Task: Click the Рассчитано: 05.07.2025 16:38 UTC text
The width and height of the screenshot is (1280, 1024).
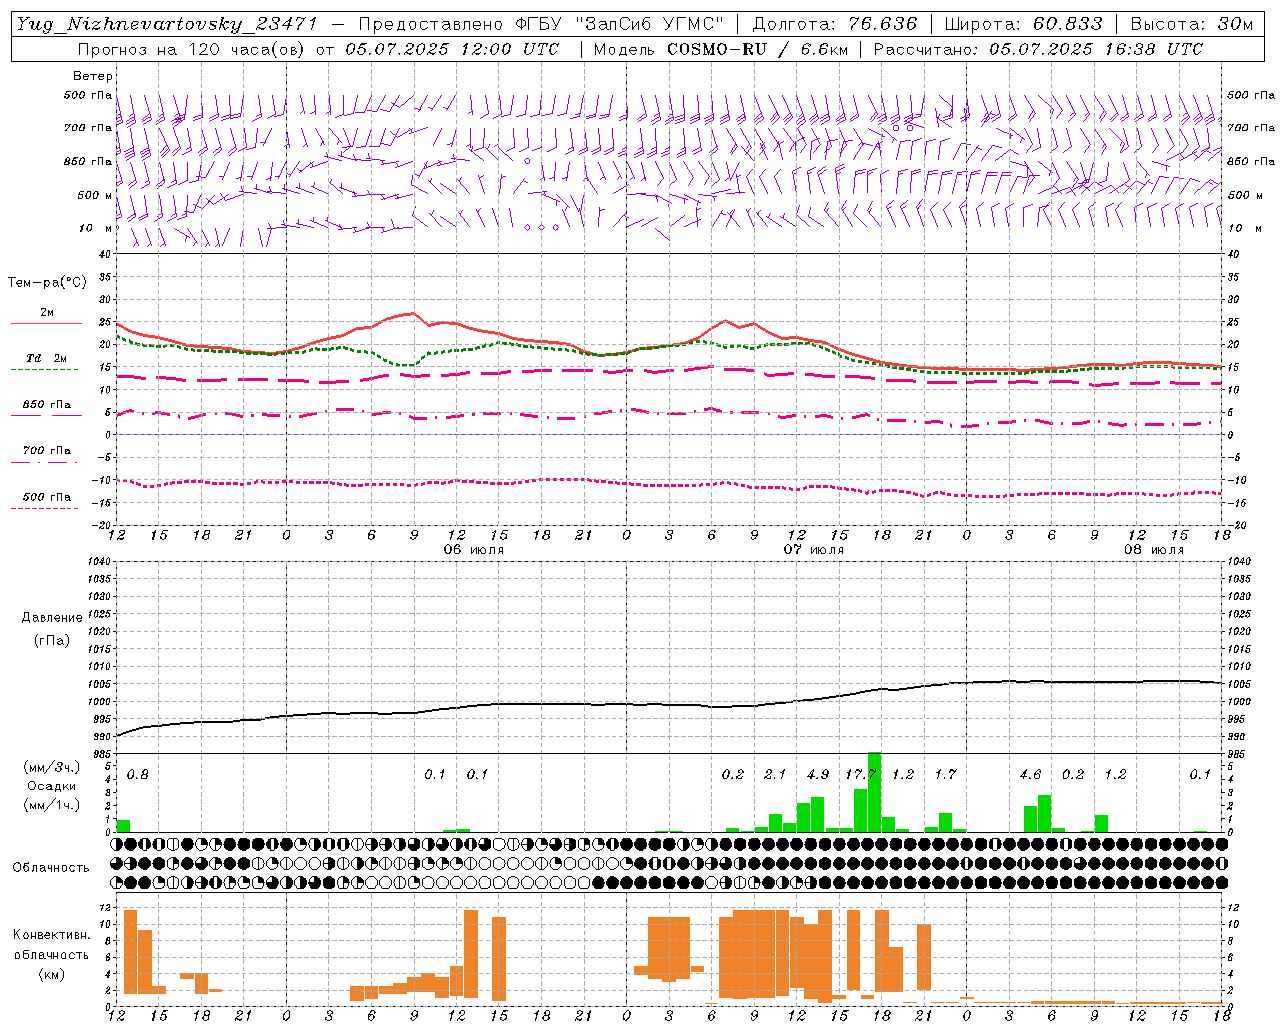Action: click(x=1038, y=49)
